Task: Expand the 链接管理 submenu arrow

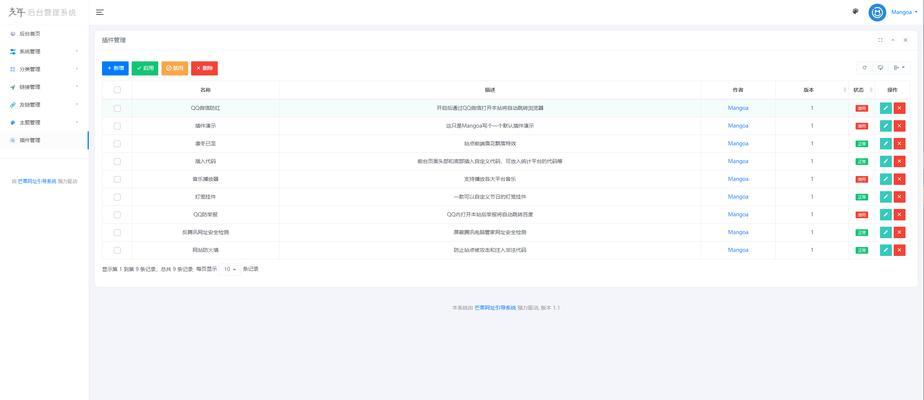Action: (77, 87)
